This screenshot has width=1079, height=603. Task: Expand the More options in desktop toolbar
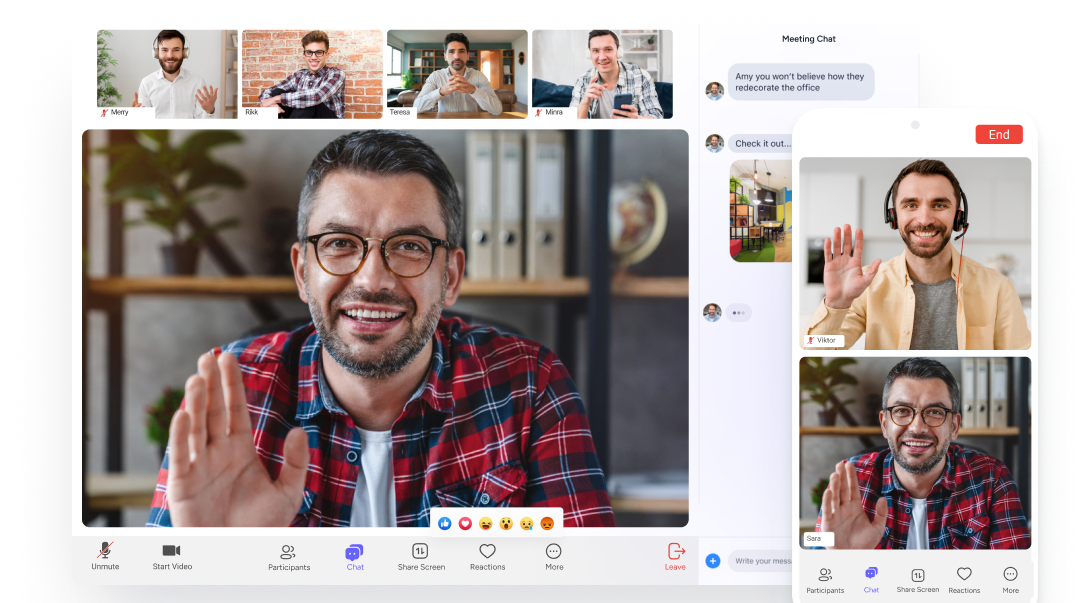pos(553,552)
